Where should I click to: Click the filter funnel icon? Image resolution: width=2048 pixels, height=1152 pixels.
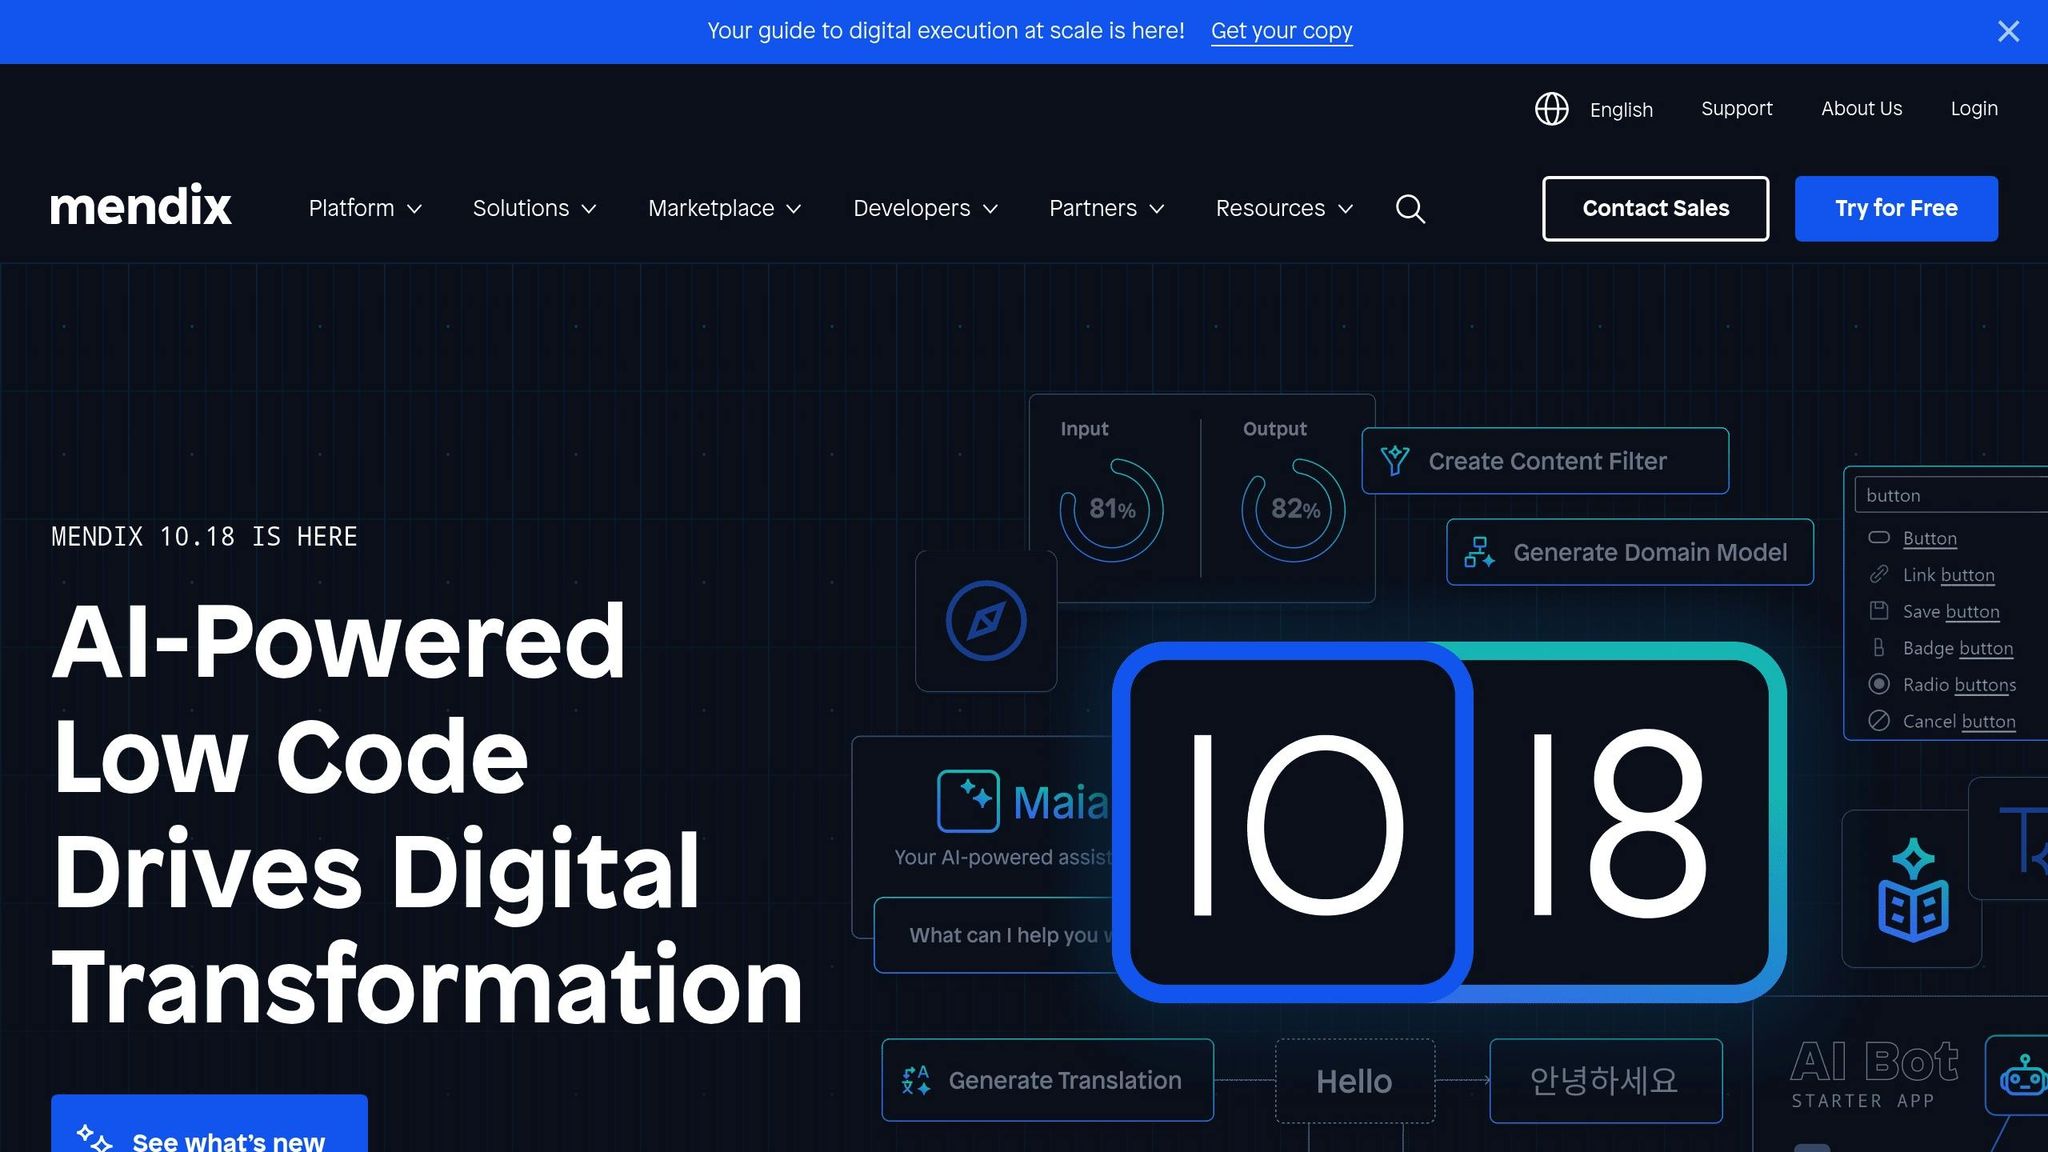(x=1395, y=461)
